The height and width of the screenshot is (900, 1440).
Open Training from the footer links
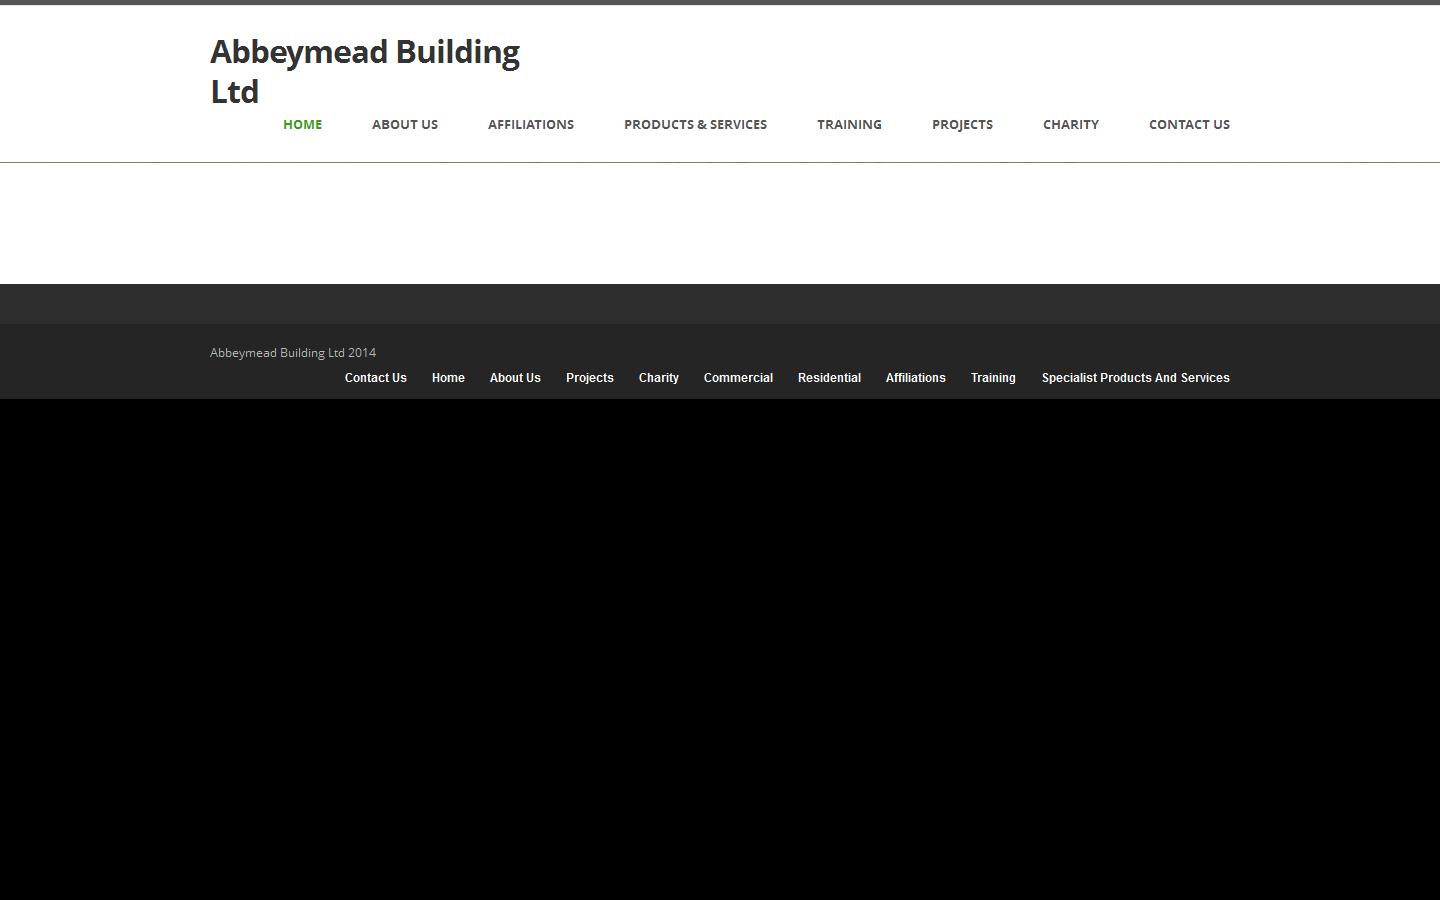pos(993,378)
